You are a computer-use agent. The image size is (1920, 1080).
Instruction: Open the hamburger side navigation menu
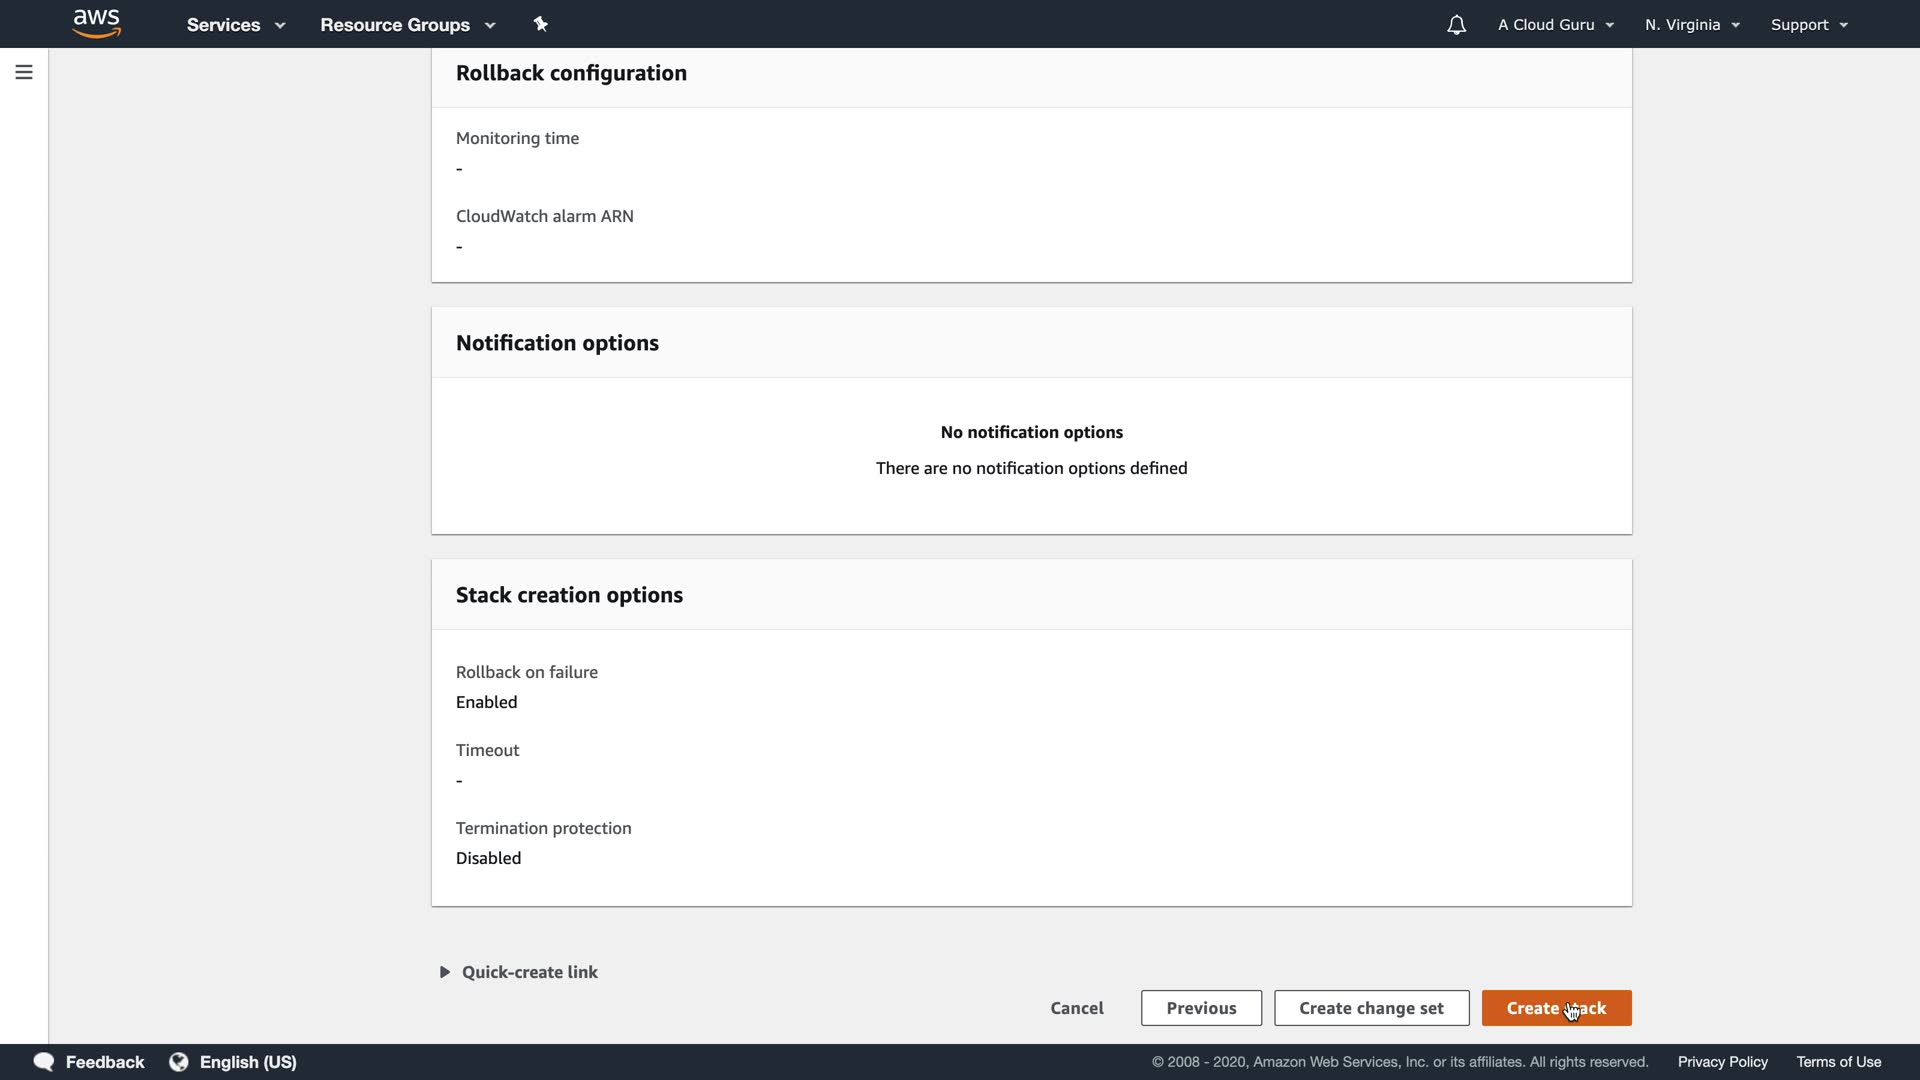tap(24, 72)
